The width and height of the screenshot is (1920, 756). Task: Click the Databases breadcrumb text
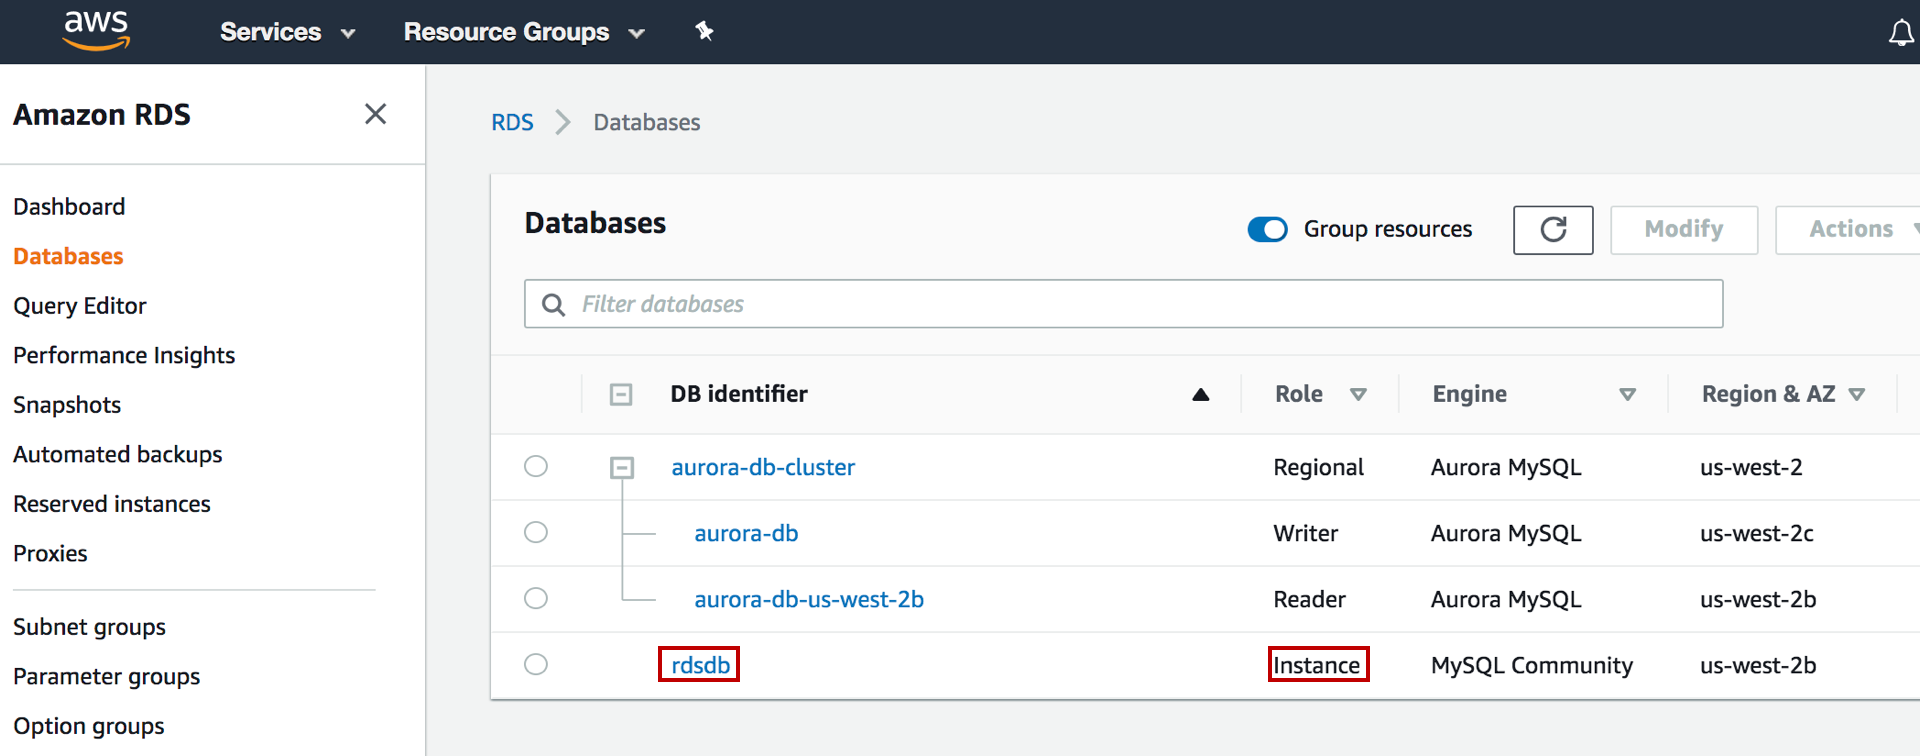647,122
